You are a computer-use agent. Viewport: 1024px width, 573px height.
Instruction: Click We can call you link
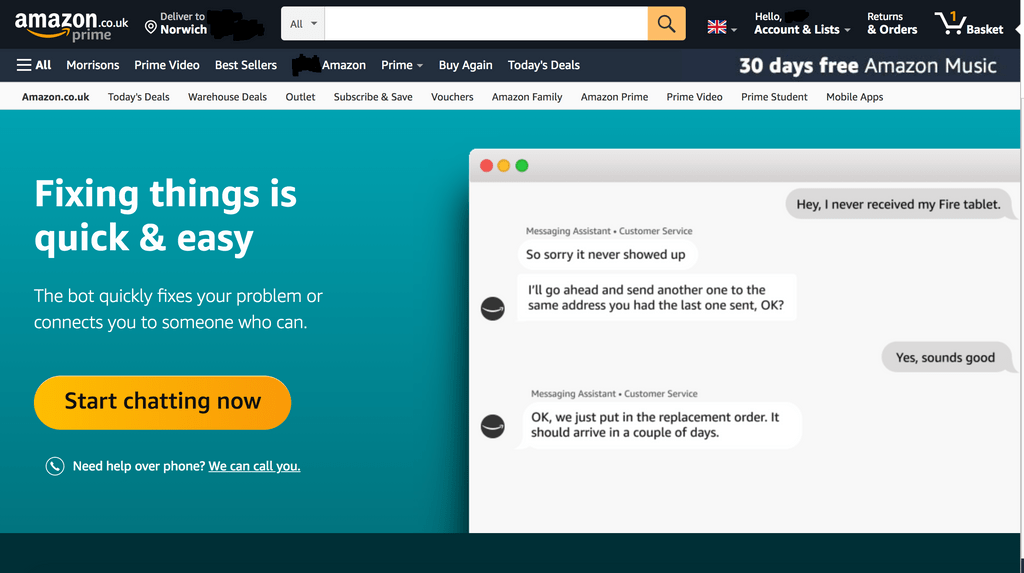coord(254,466)
